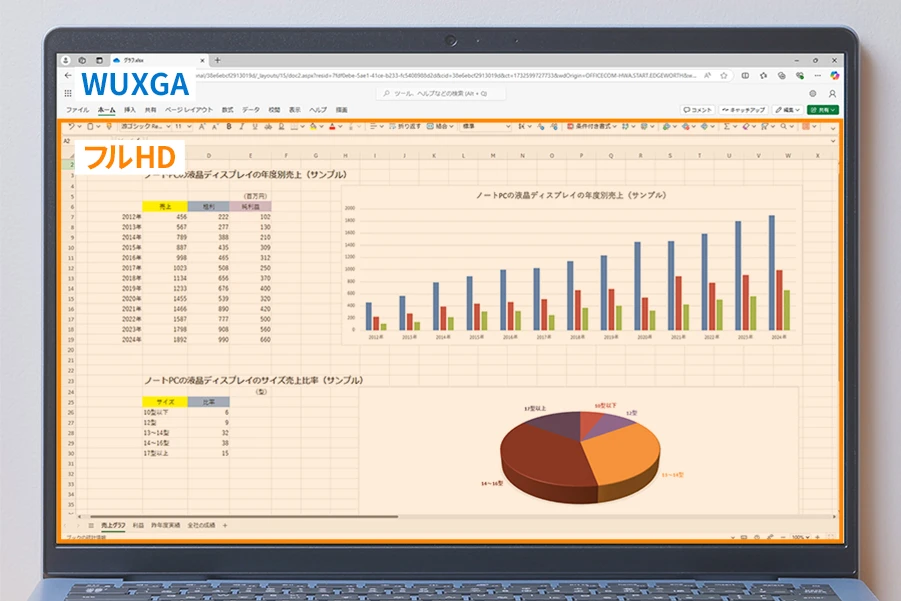Image resolution: width=901 pixels, height=601 pixels.
Task: Click the undo arrow icon
Action: click(x=71, y=127)
